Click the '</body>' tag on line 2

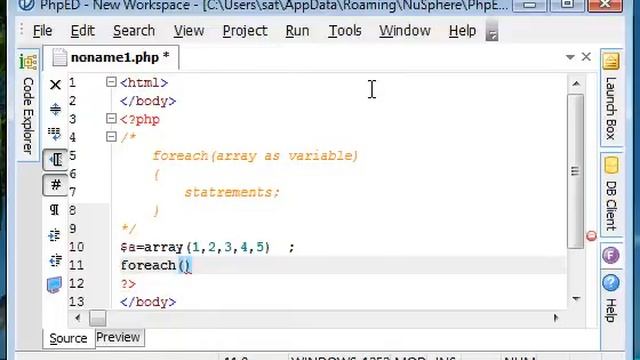(x=148, y=101)
